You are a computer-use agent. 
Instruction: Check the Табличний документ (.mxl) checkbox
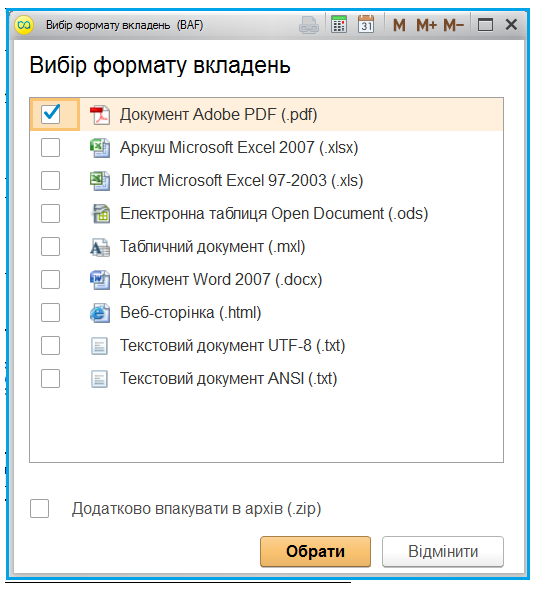pyautogui.click(x=50, y=247)
